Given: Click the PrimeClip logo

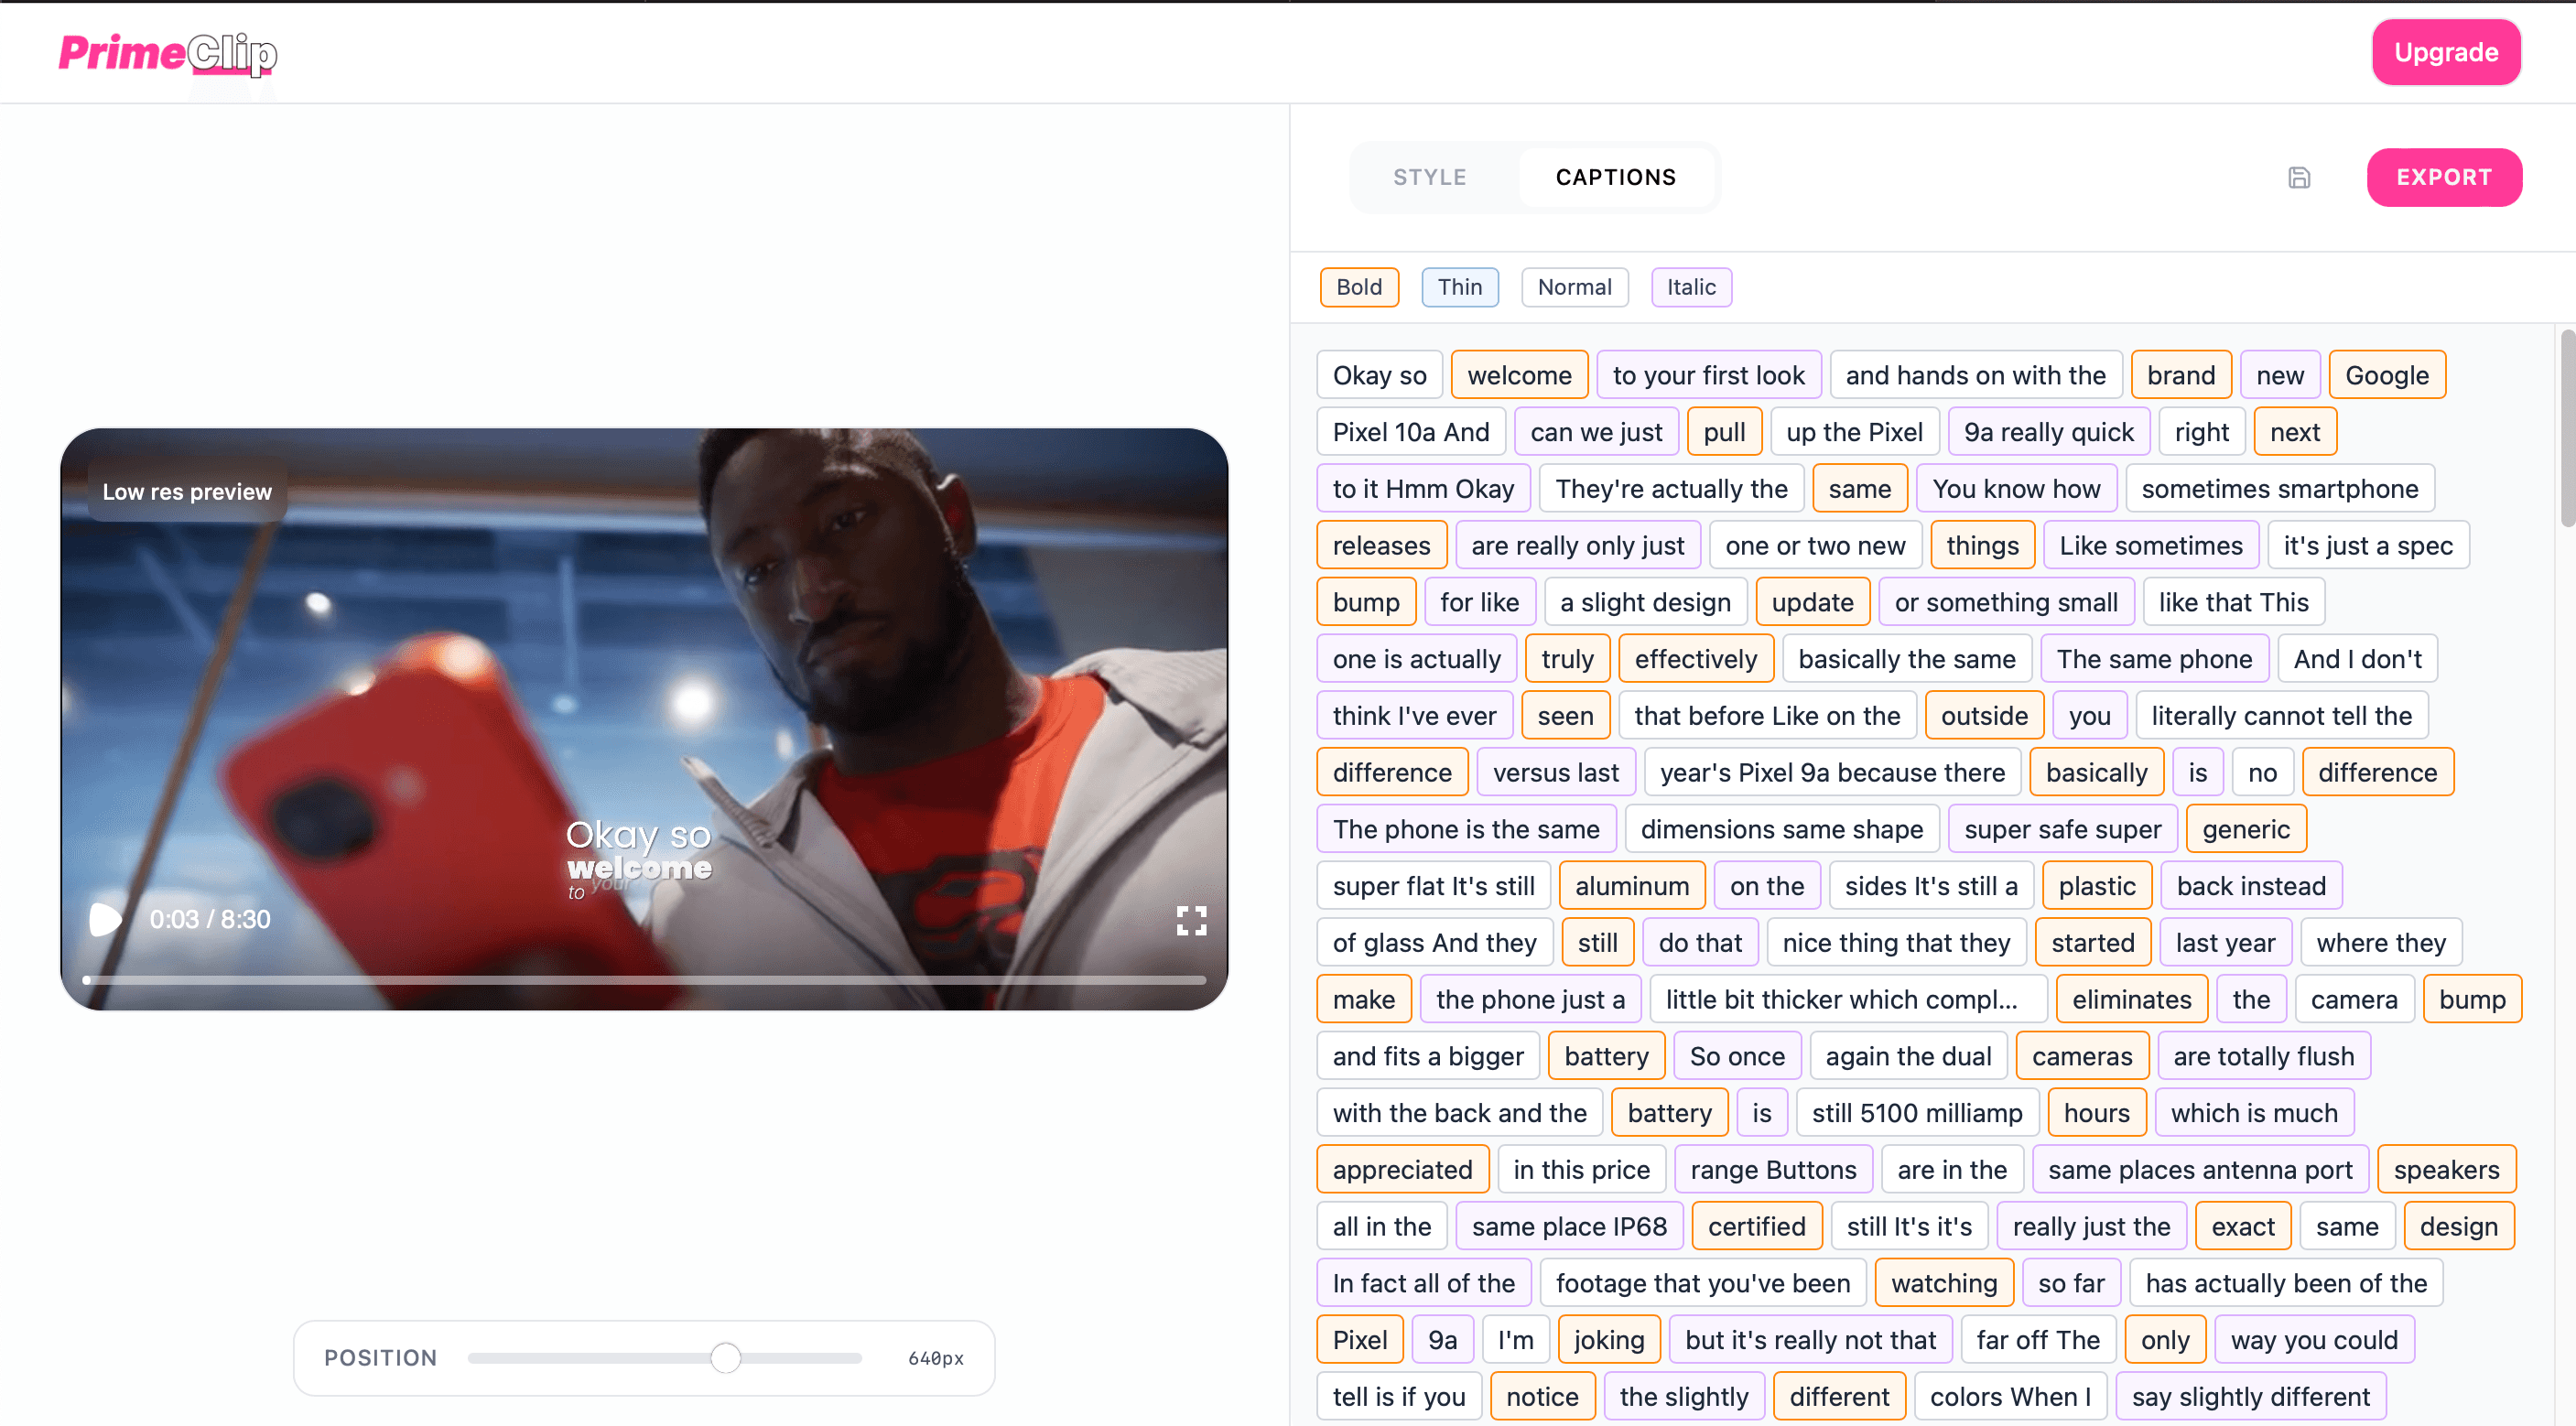Looking at the screenshot, I should click(167, 55).
